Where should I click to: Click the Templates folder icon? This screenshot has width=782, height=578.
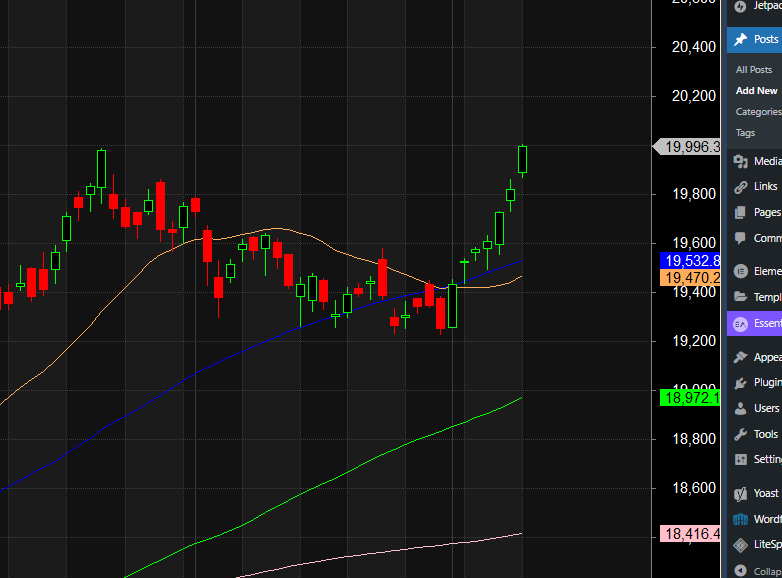pos(741,297)
